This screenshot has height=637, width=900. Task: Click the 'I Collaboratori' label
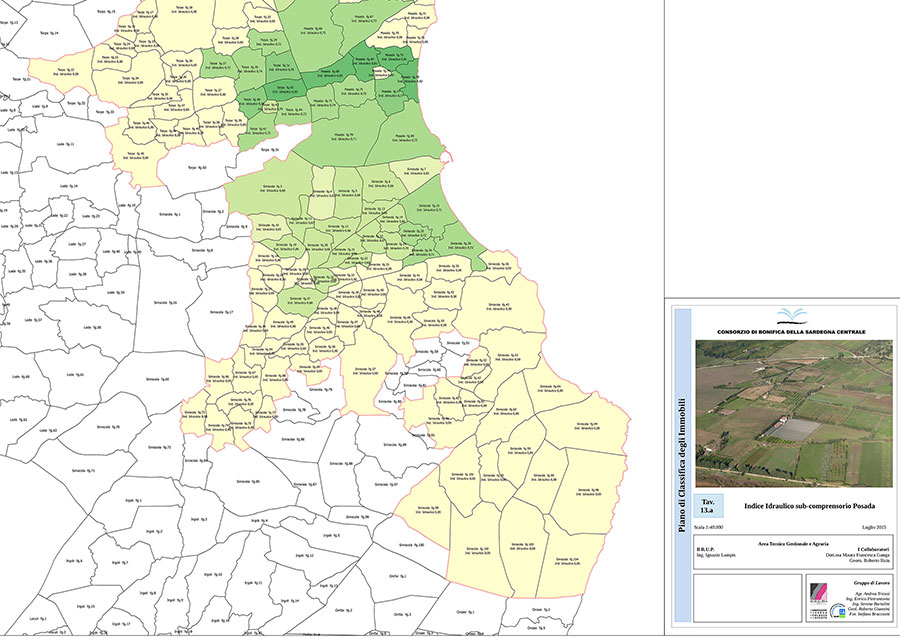(x=874, y=549)
